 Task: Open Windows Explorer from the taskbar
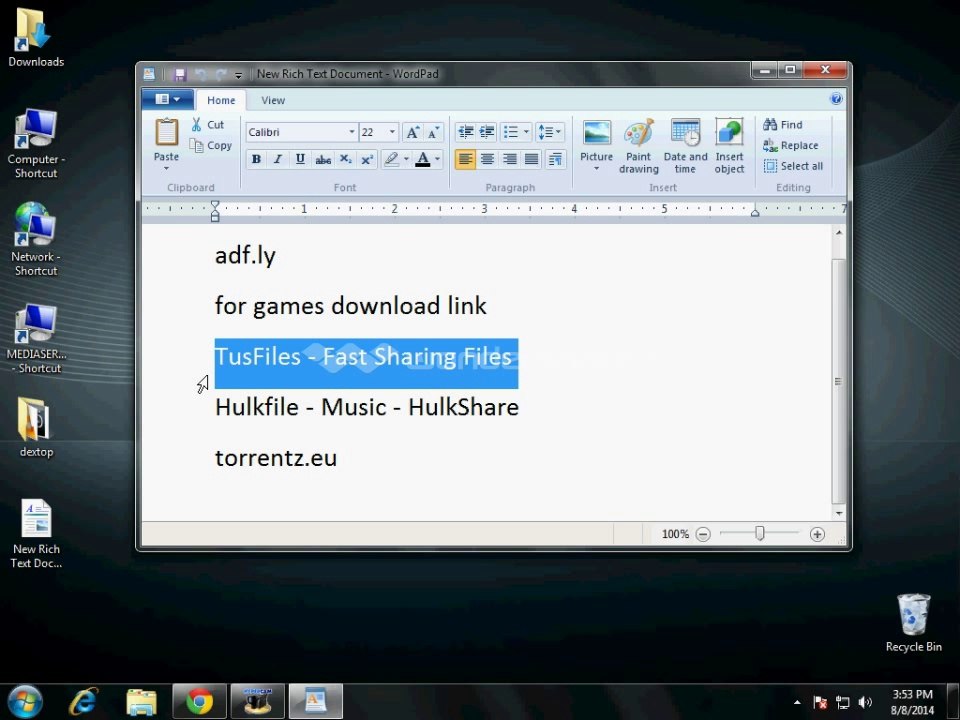click(141, 702)
